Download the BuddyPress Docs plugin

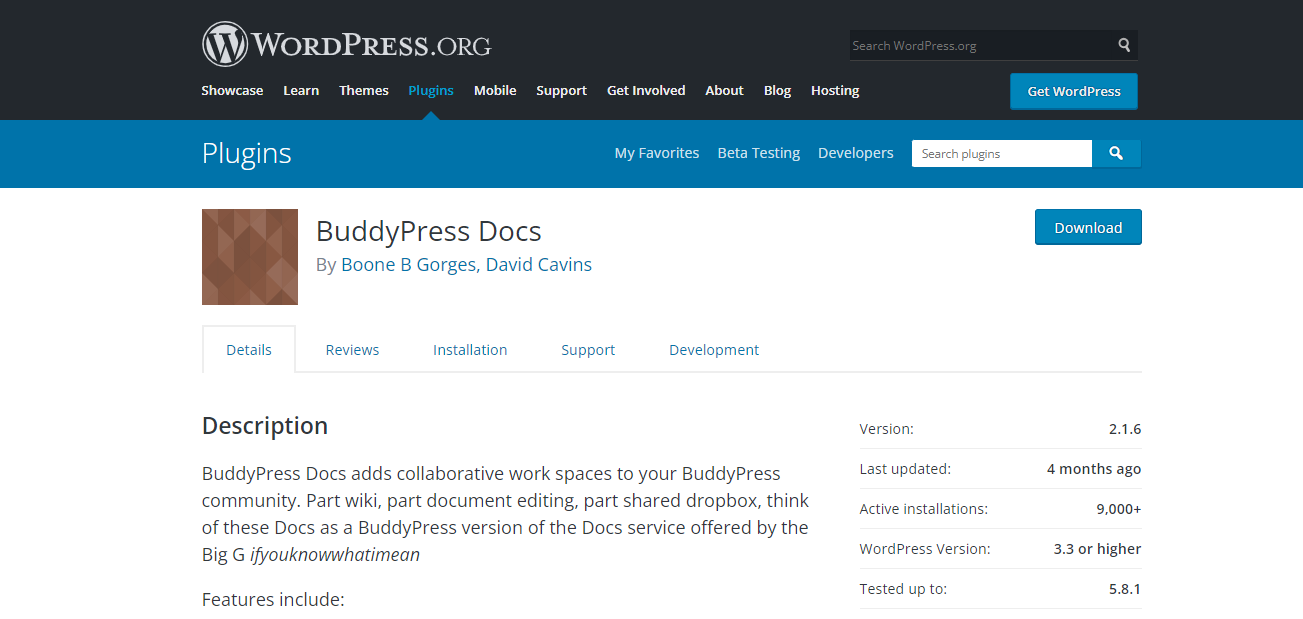1087,227
